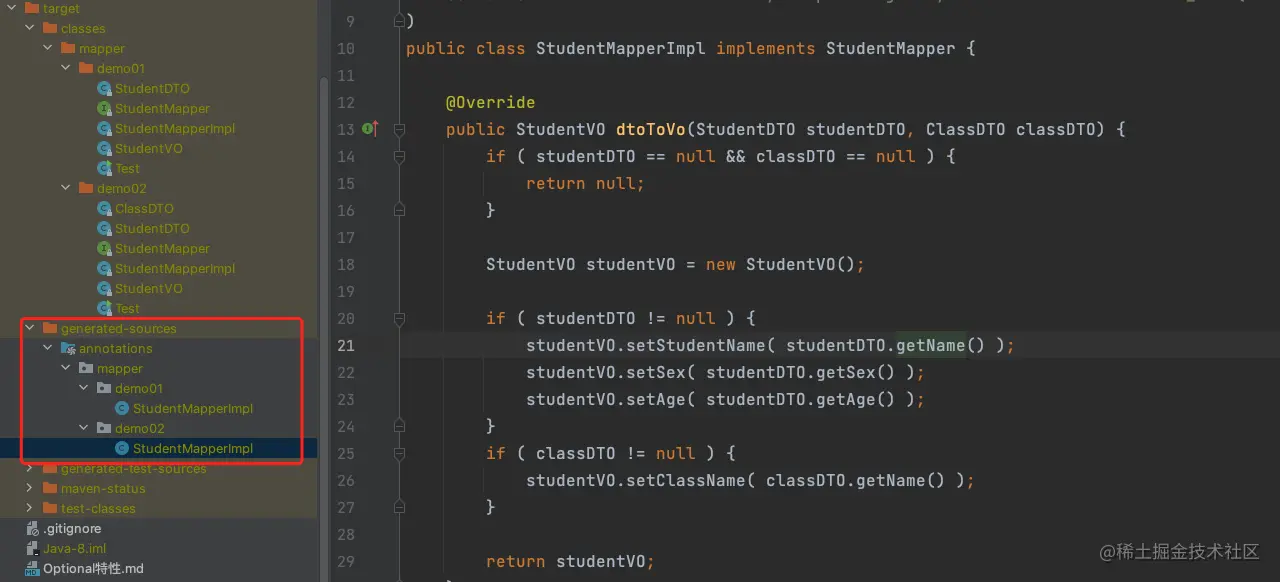
Task: Collapse the demo02 chevron under classes mapper
Action: pyautogui.click(x=66, y=188)
